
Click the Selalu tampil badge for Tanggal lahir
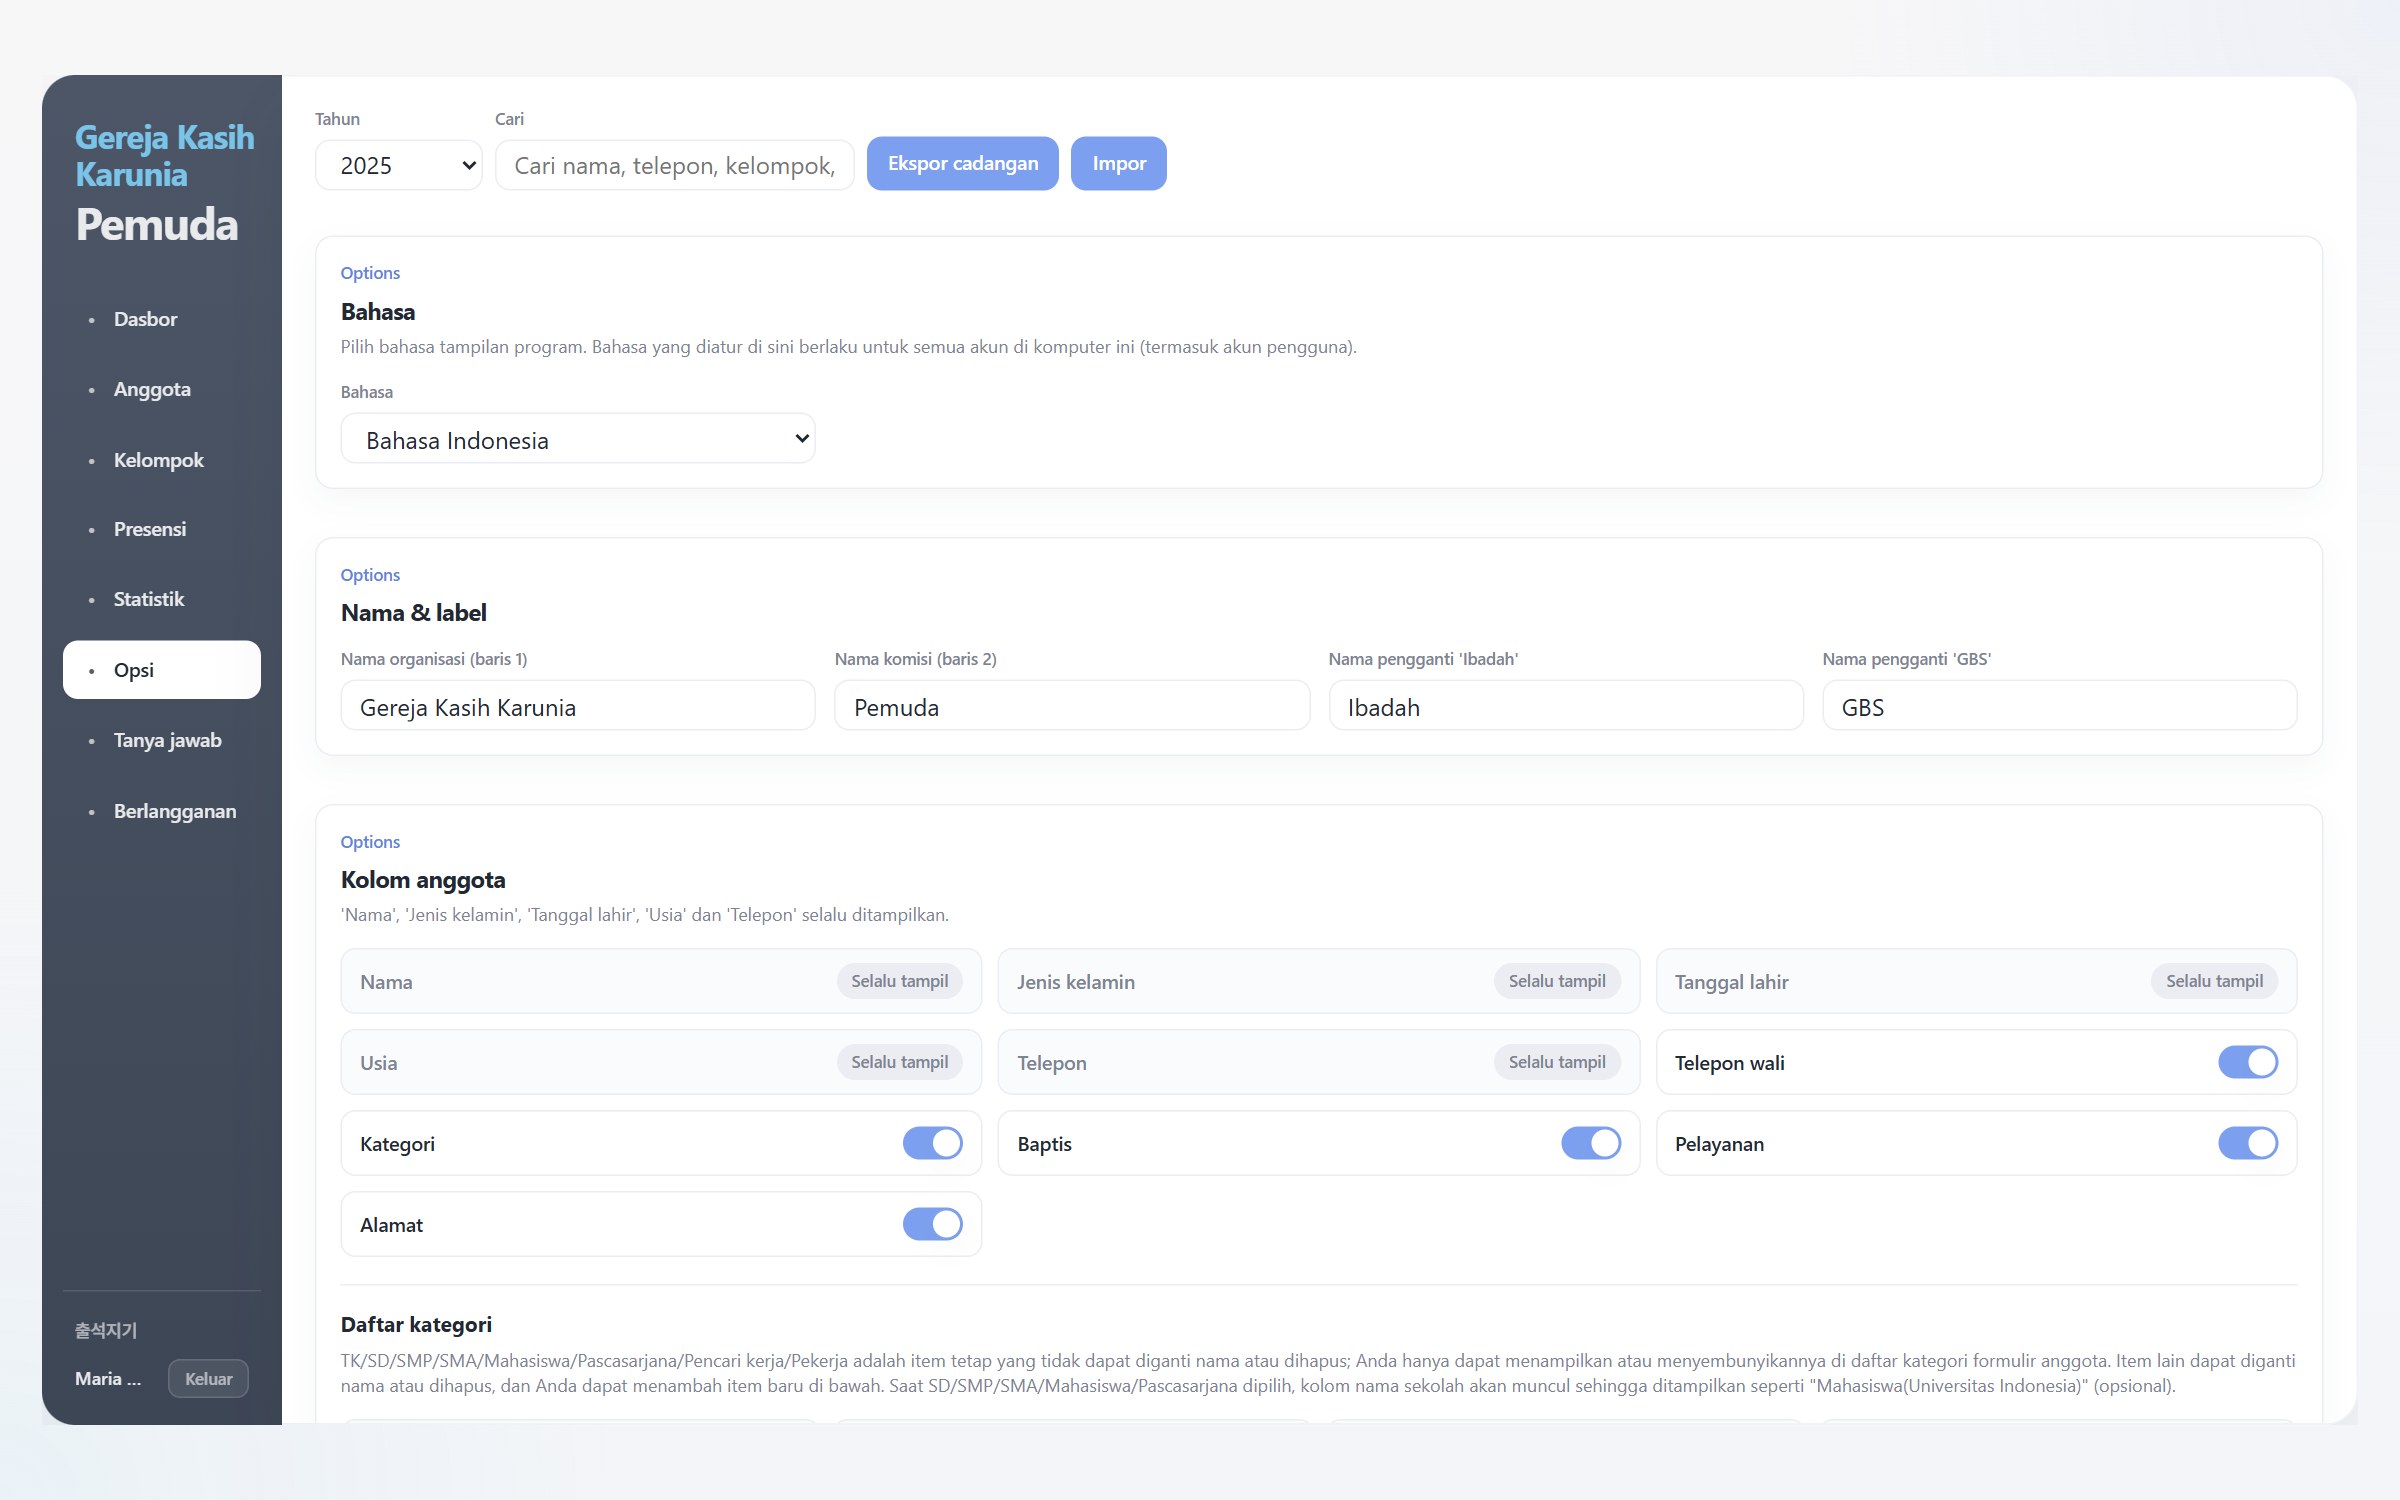click(2214, 981)
